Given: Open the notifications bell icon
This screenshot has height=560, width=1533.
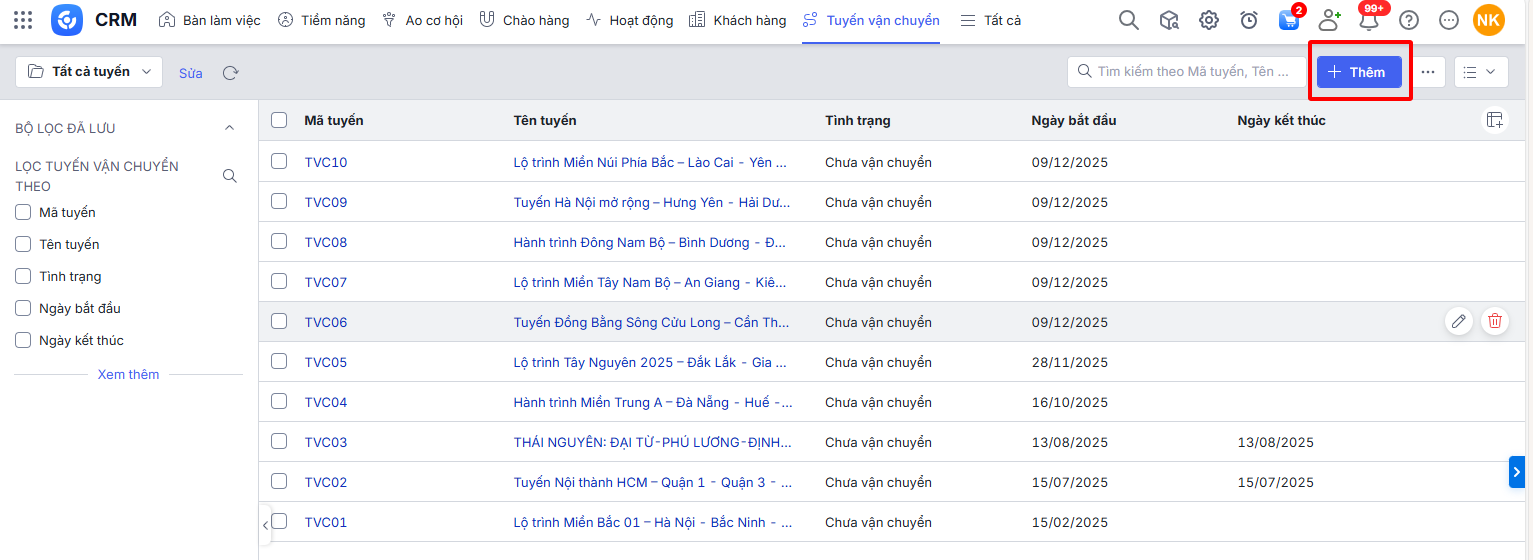Looking at the screenshot, I should point(1369,20).
